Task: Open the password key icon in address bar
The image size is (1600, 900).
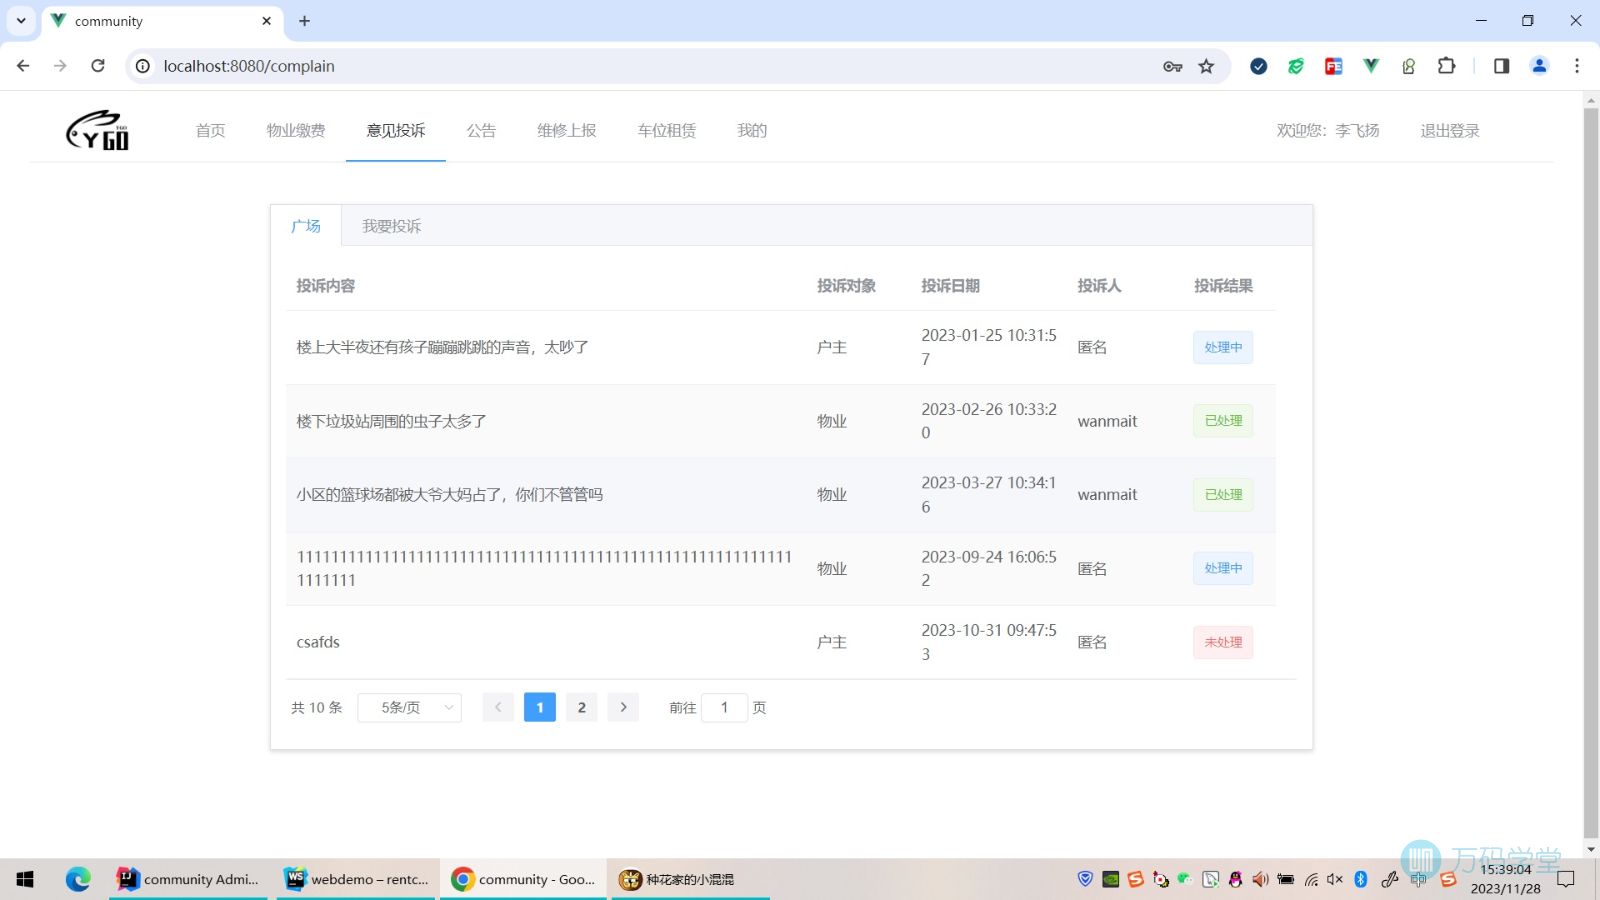Action: (x=1173, y=66)
